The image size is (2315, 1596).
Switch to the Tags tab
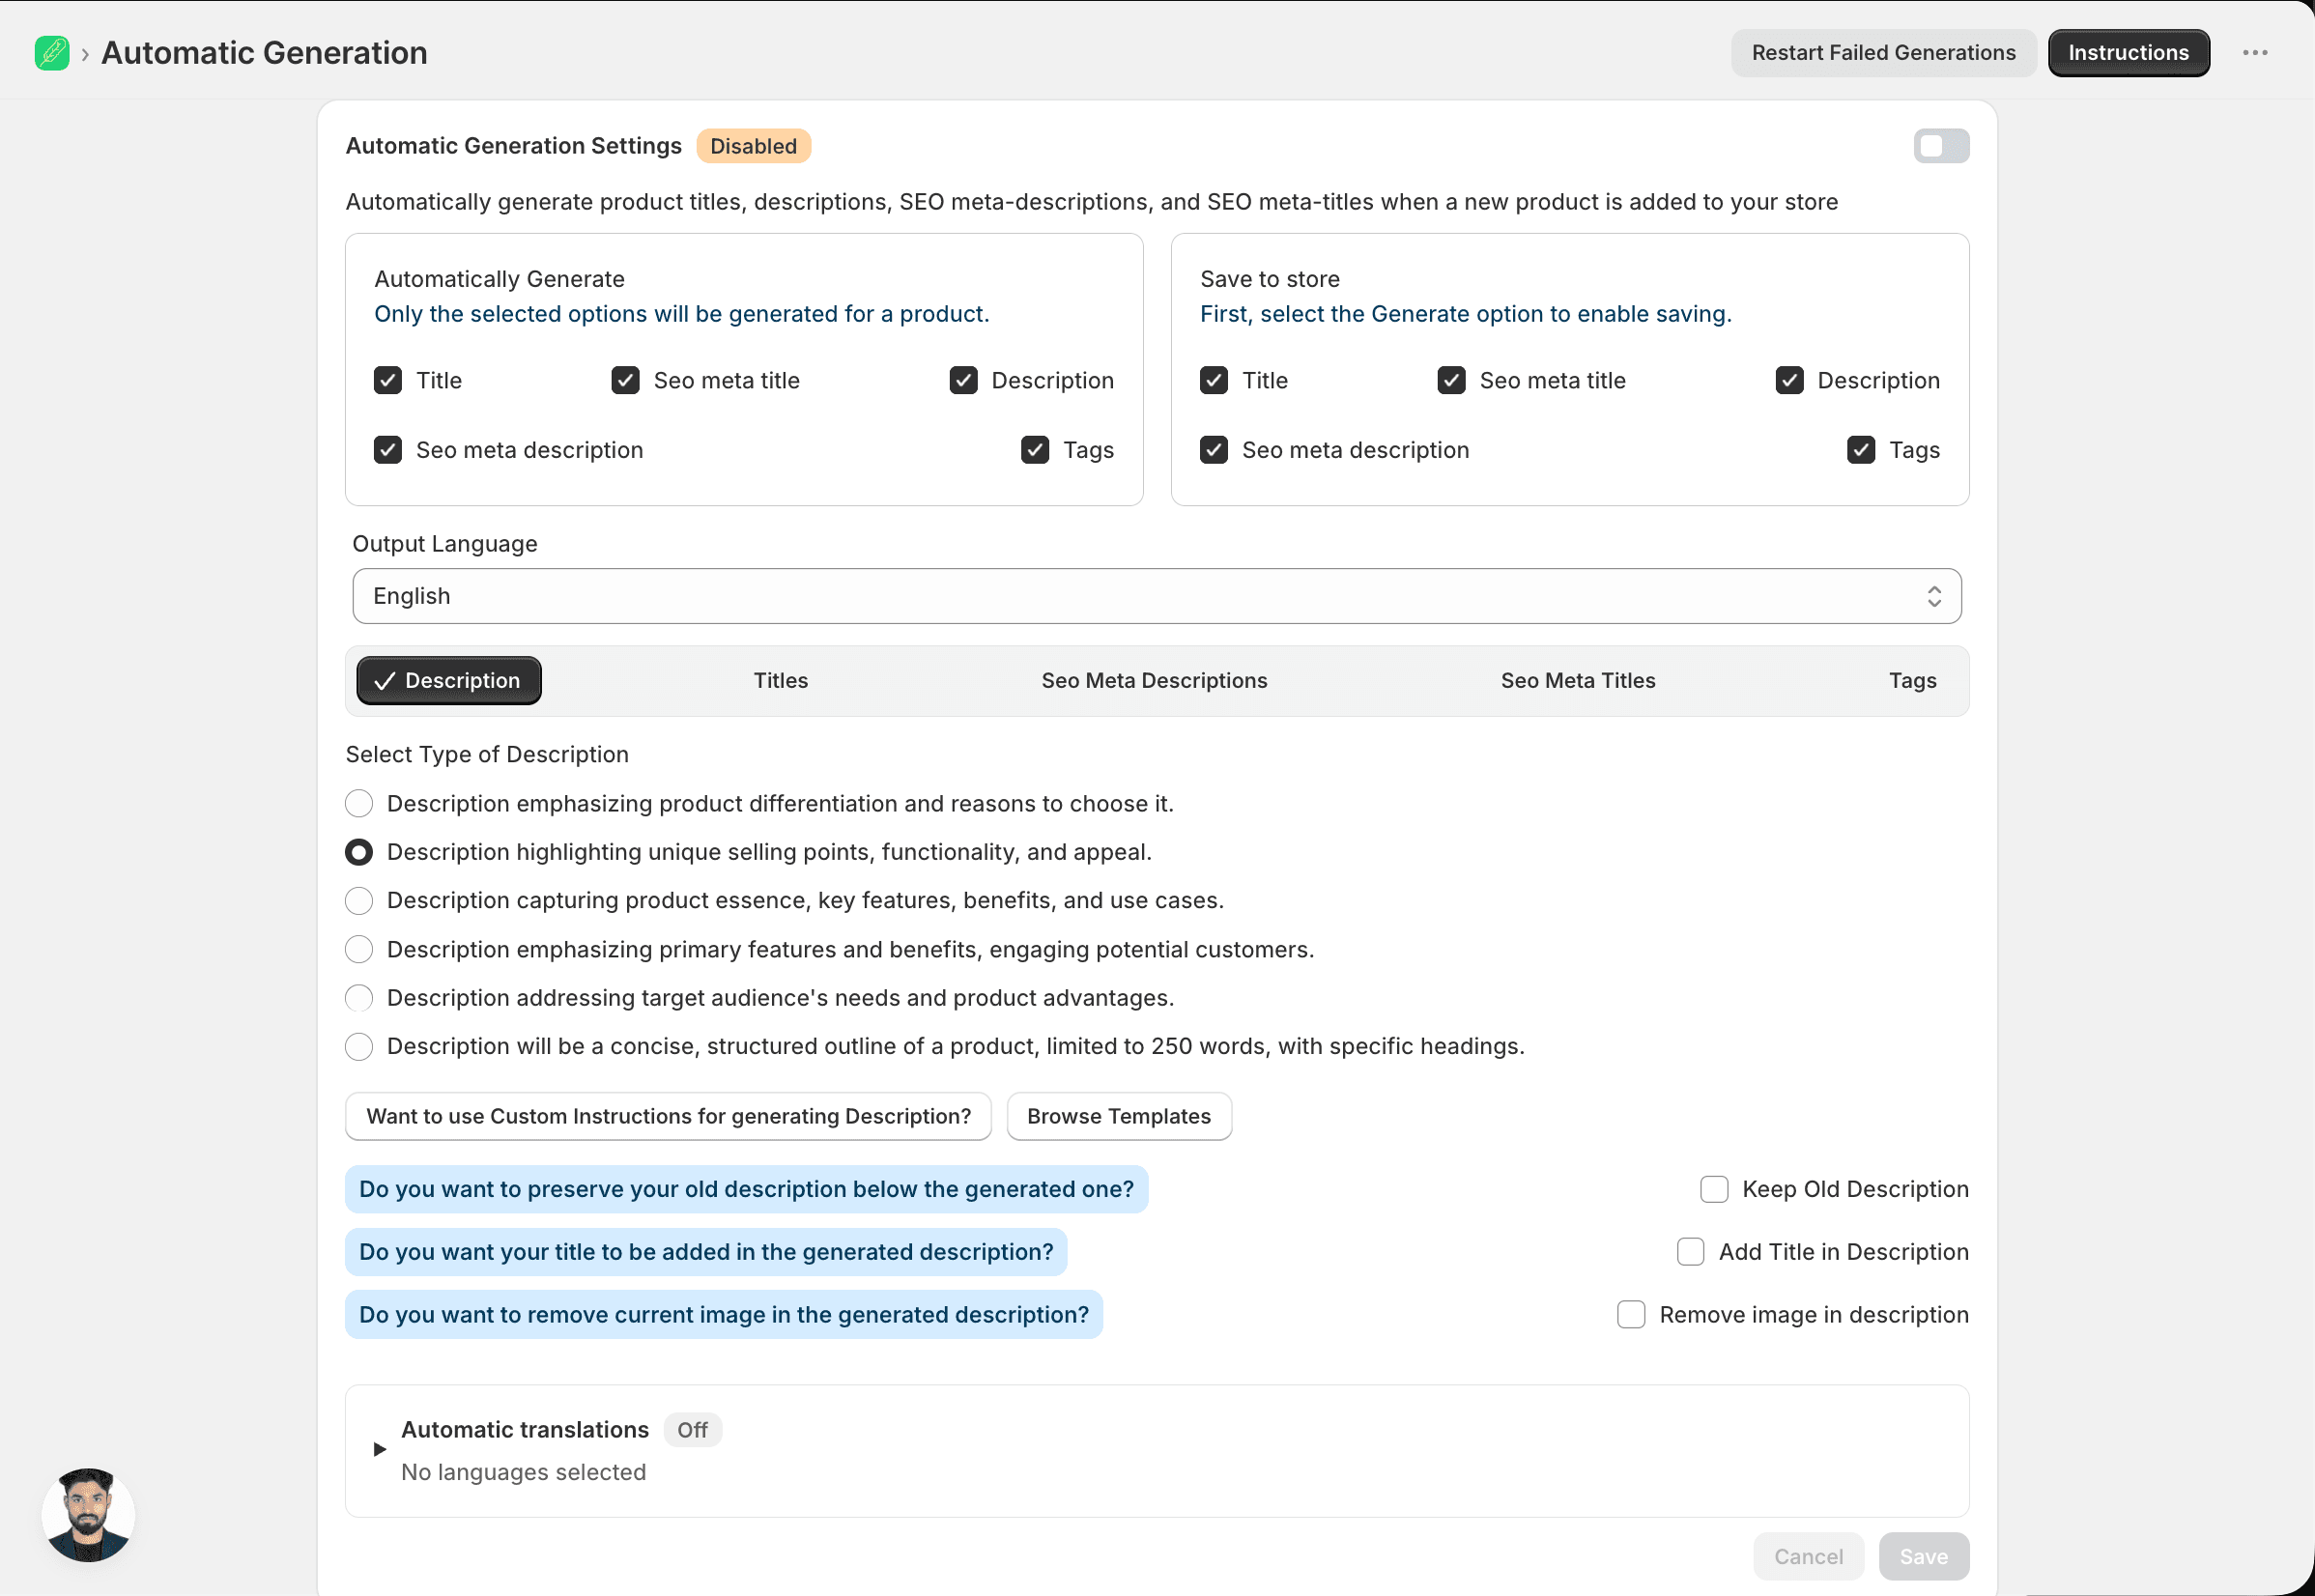point(1912,680)
